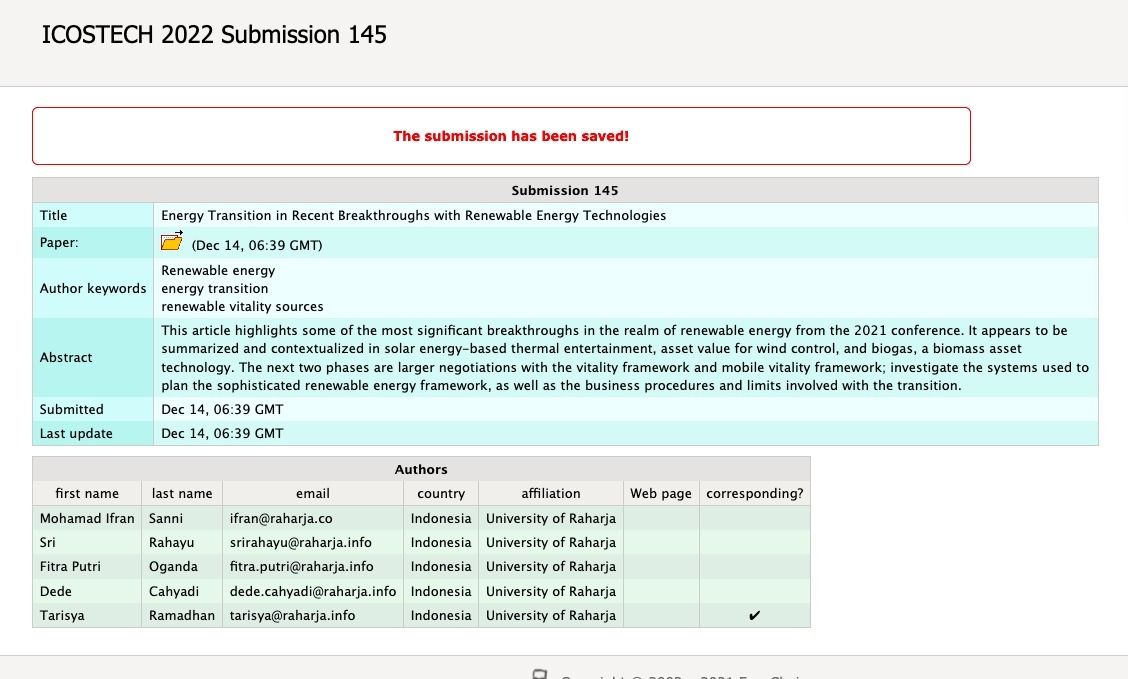Click last name 'Ramadhan'
The width and height of the screenshot is (1128, 679).
[x=182, y=616]
